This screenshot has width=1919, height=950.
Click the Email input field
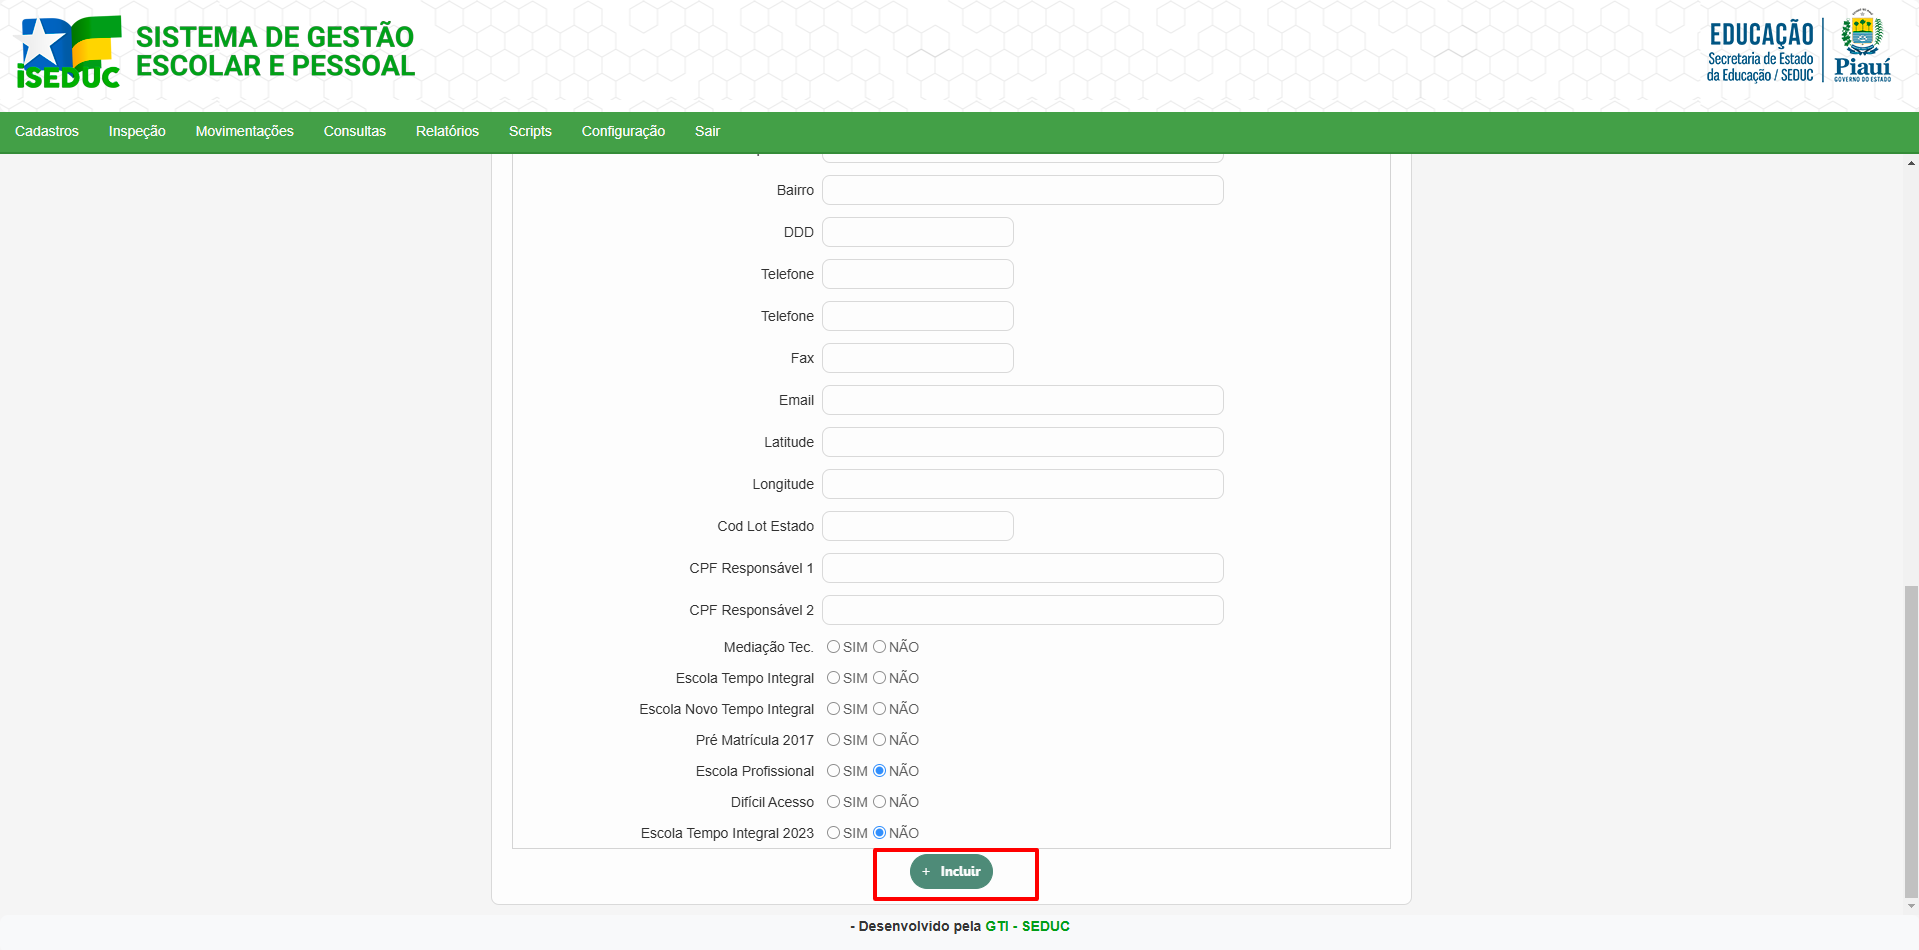[x=1022, y=400]
